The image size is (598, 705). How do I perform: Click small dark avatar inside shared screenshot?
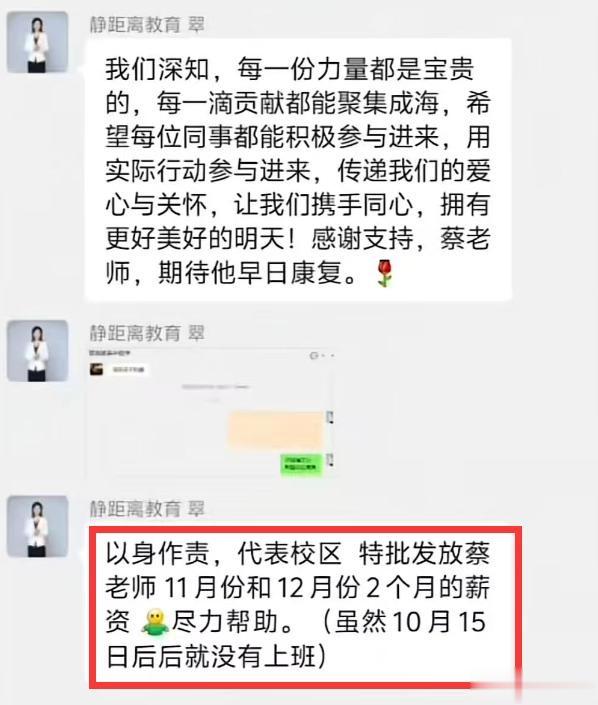pos(97,370)
